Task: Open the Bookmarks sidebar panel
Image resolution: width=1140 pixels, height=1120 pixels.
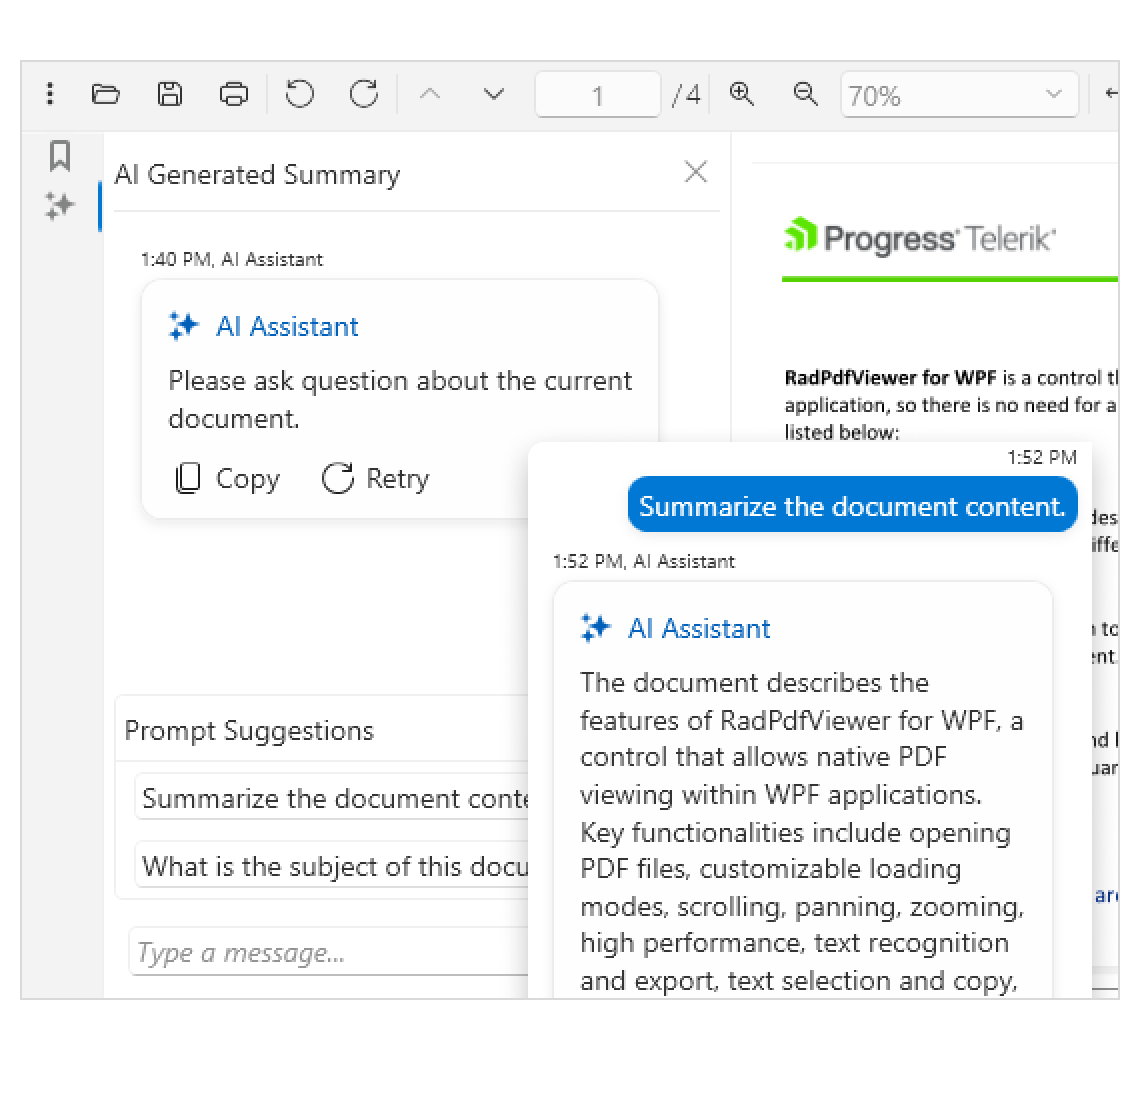Action: click(x=60, y=156)
